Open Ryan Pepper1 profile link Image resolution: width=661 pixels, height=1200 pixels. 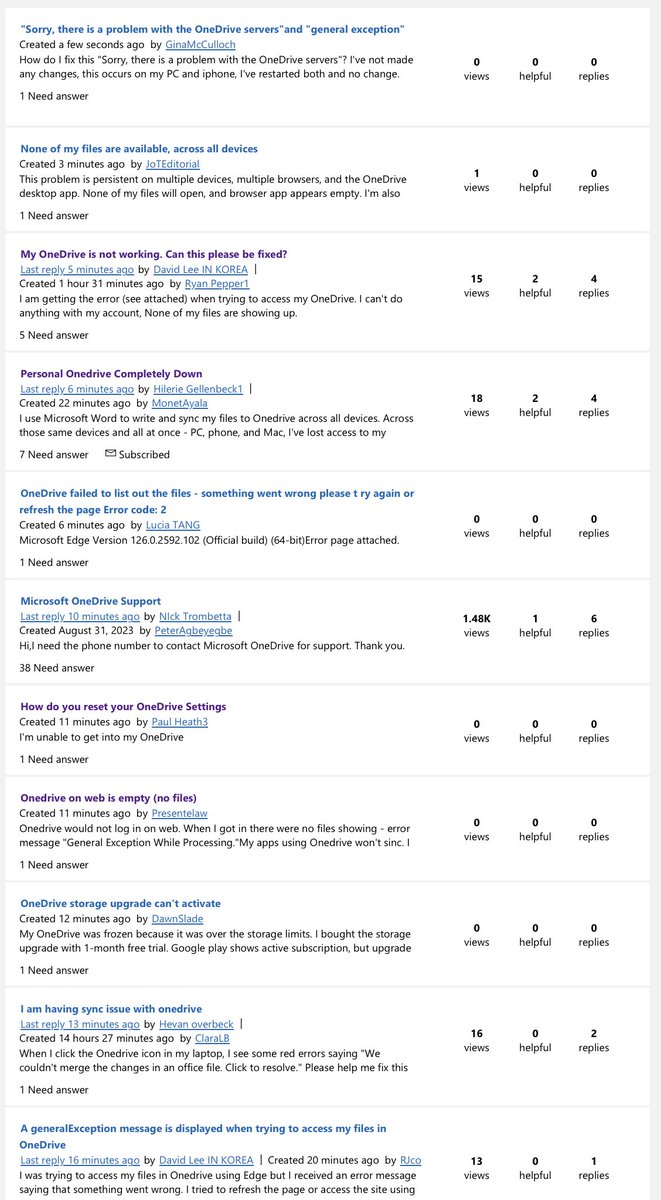click(217, 284)
